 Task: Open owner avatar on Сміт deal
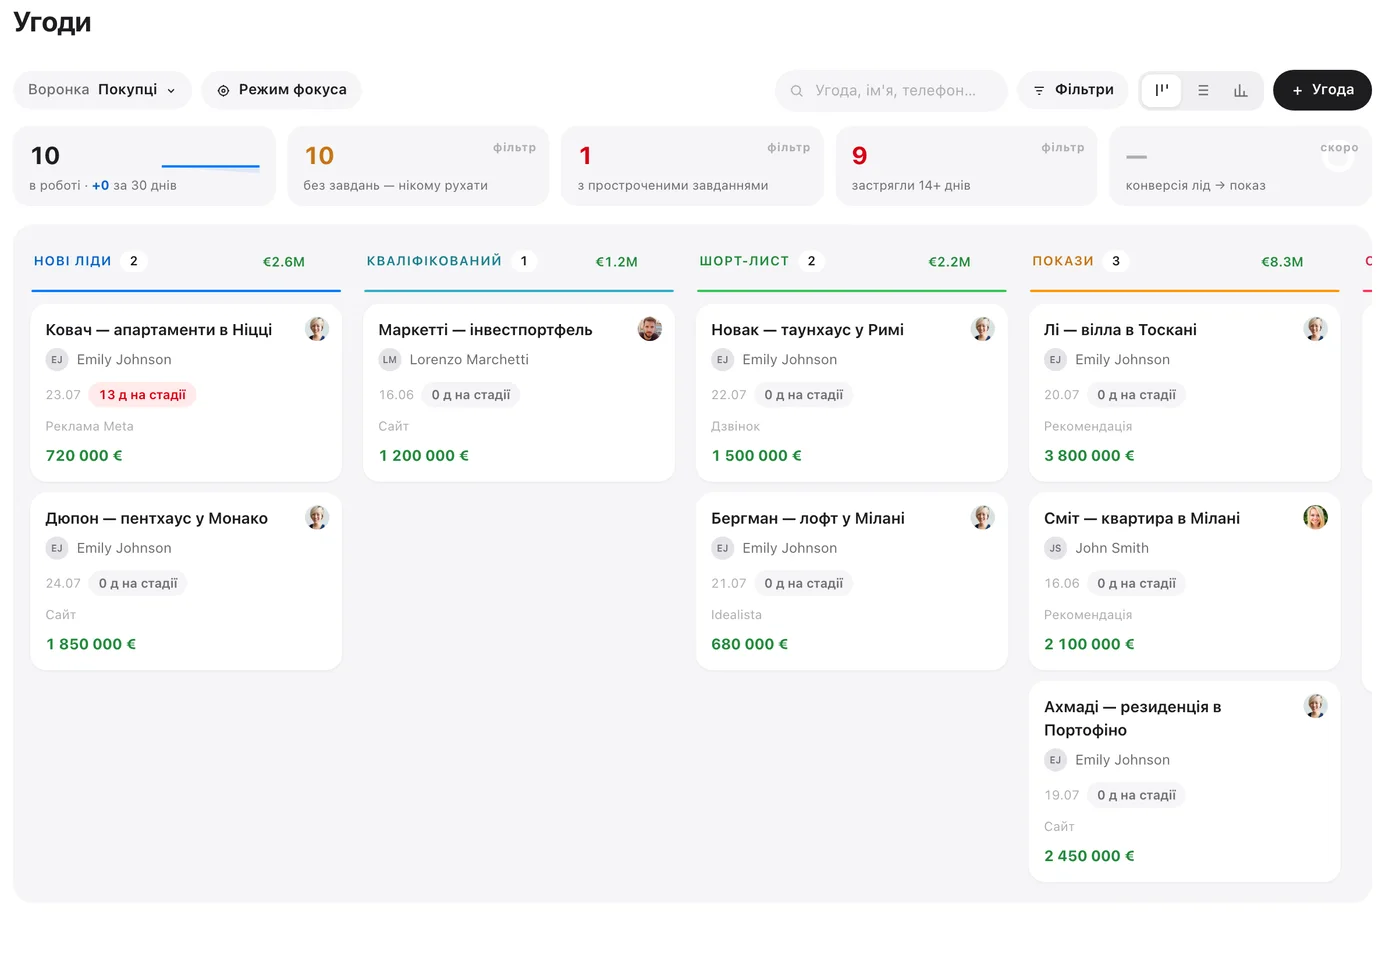pos(1315,517)
